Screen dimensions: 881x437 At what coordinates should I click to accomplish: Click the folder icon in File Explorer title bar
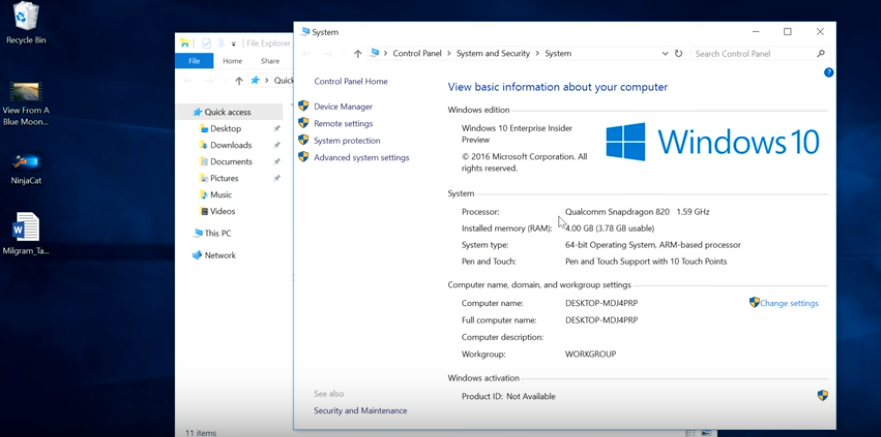point(184,43)
